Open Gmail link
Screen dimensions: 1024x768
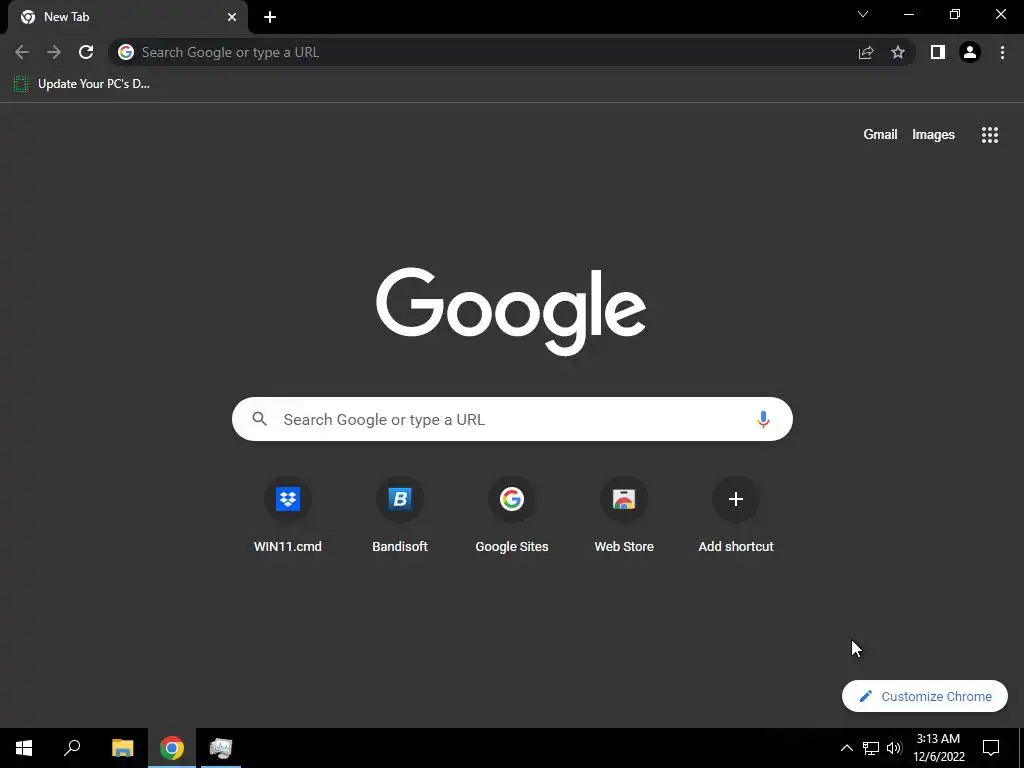[x=880, y=135]
